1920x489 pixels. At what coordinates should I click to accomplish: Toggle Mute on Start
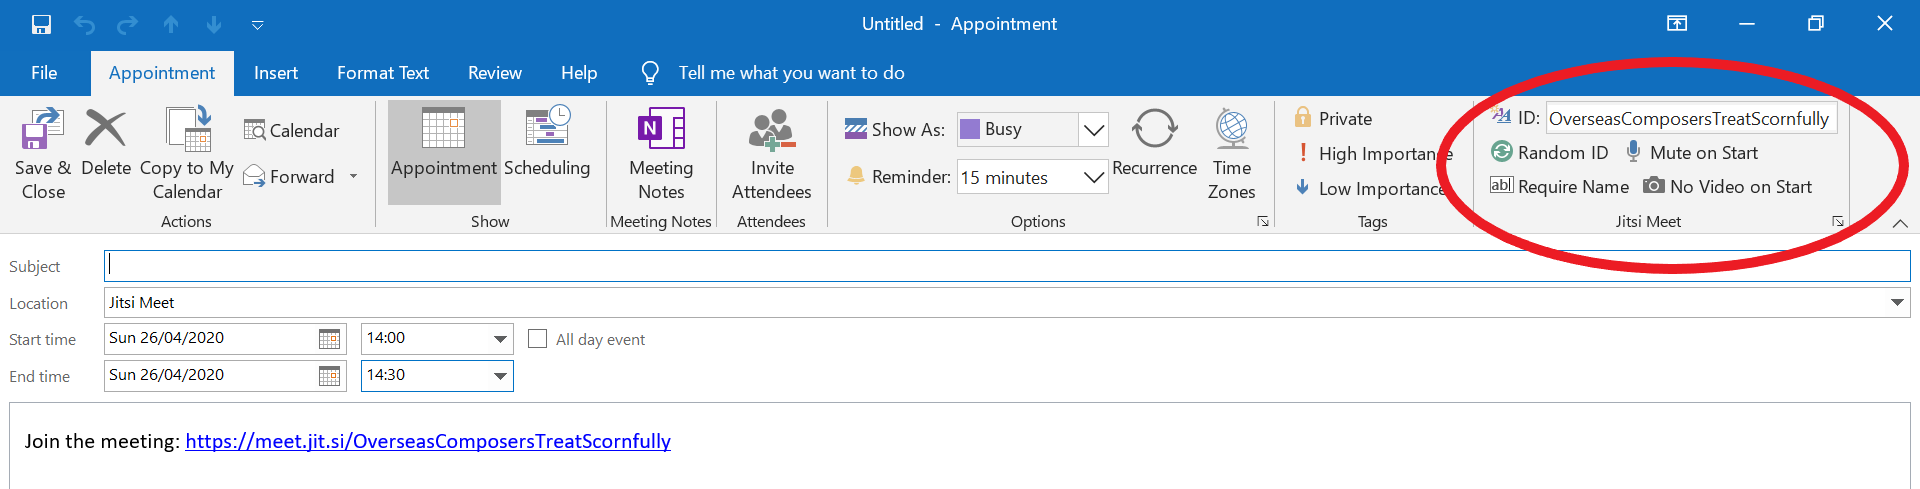point(1691,152)
